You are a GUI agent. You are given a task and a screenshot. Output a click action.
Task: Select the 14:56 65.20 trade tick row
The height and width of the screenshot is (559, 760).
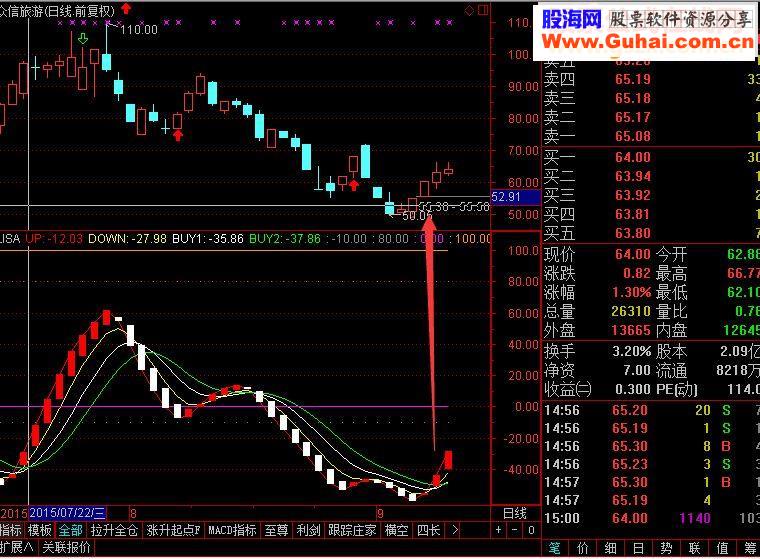650,411
